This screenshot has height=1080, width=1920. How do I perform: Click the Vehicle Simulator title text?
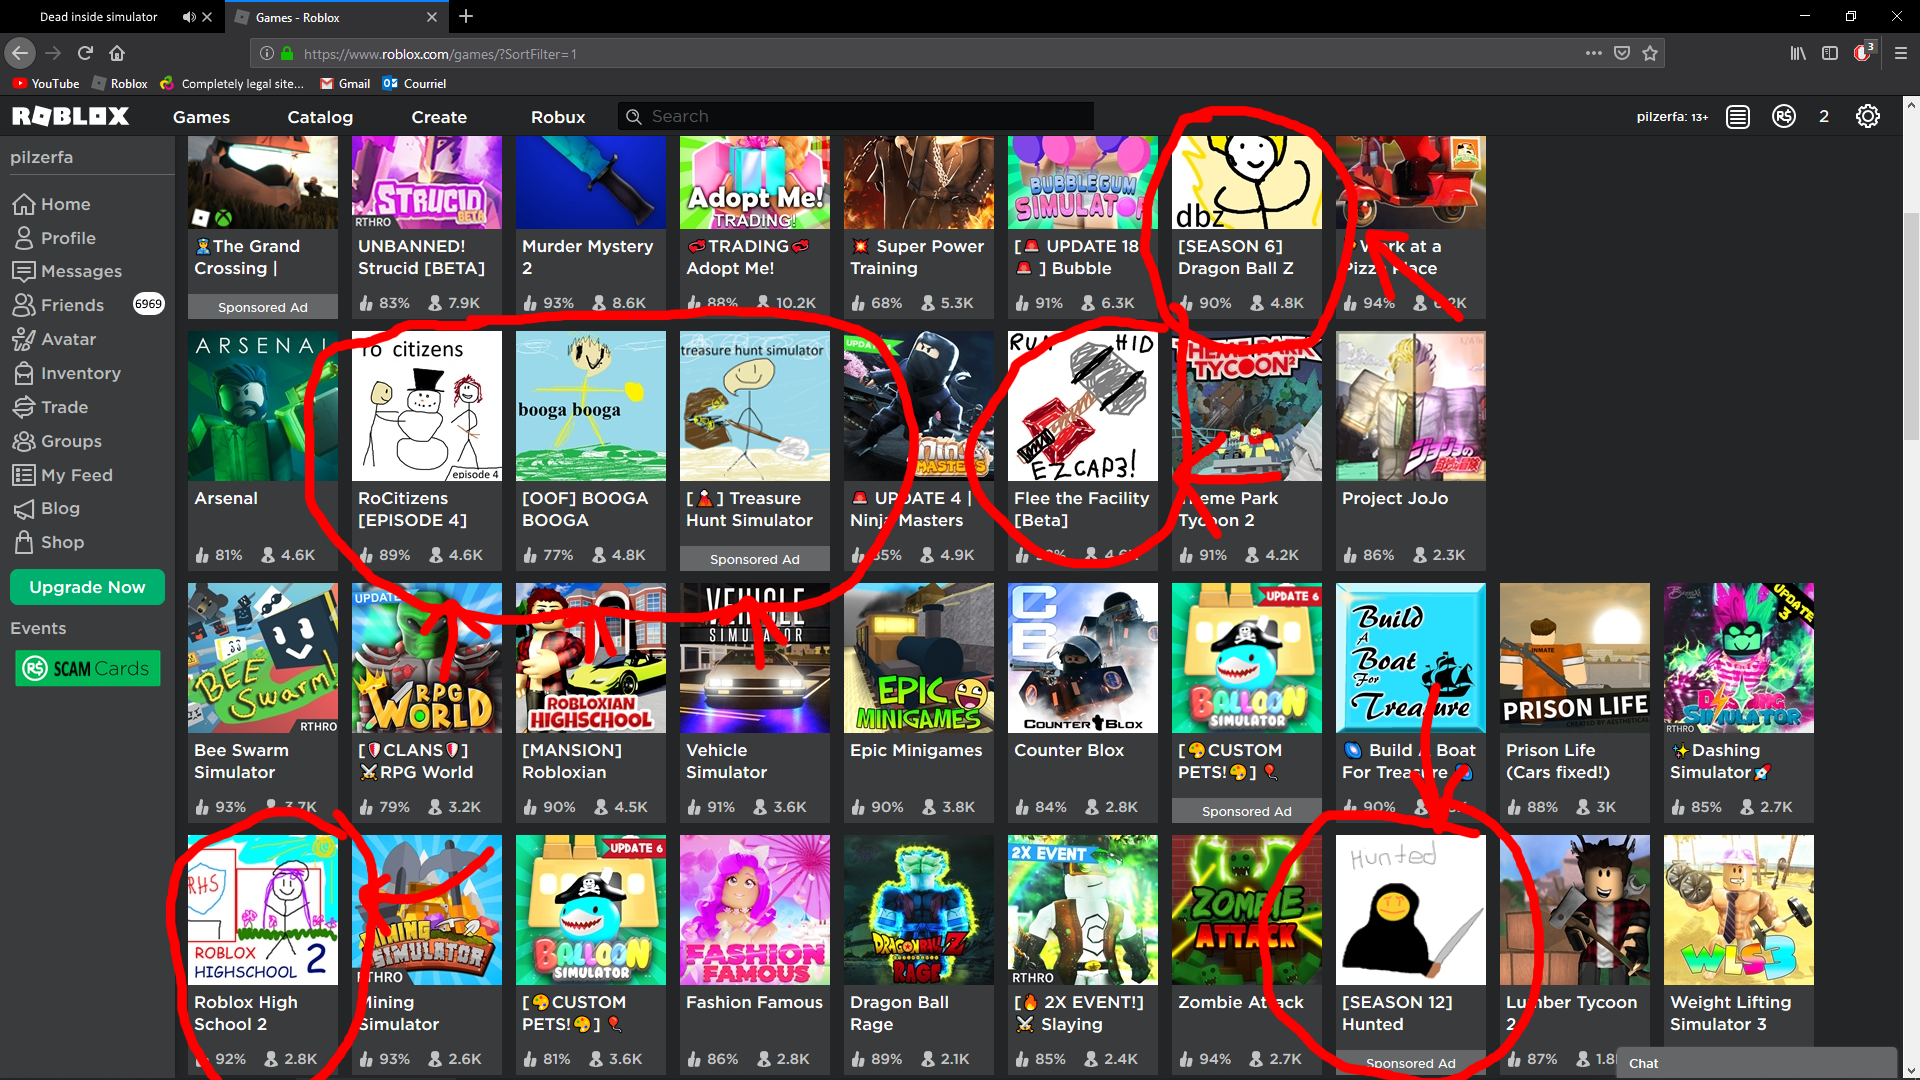726,761
